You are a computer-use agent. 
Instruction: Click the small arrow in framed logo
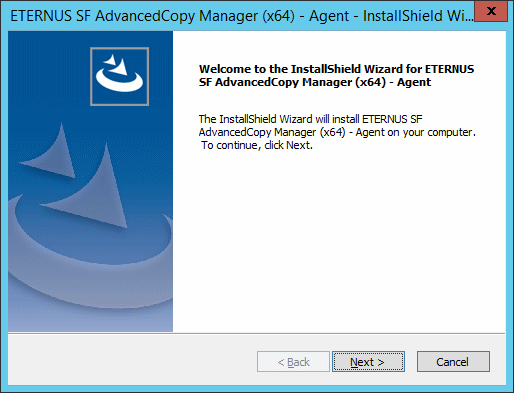(110, 60)
